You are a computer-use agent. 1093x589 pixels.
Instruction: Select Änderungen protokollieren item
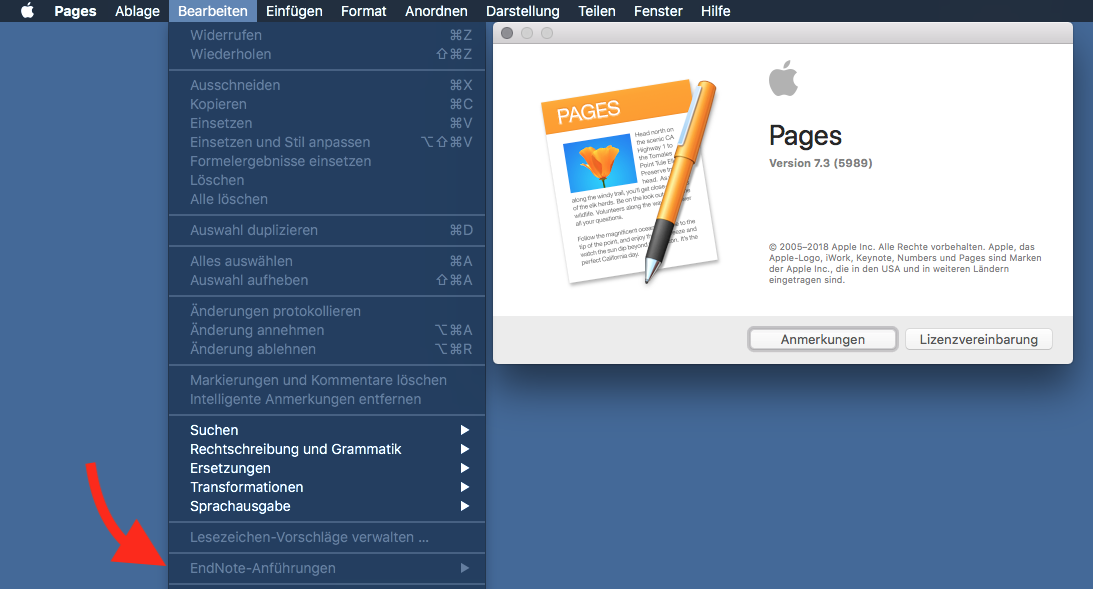[327, 311]
